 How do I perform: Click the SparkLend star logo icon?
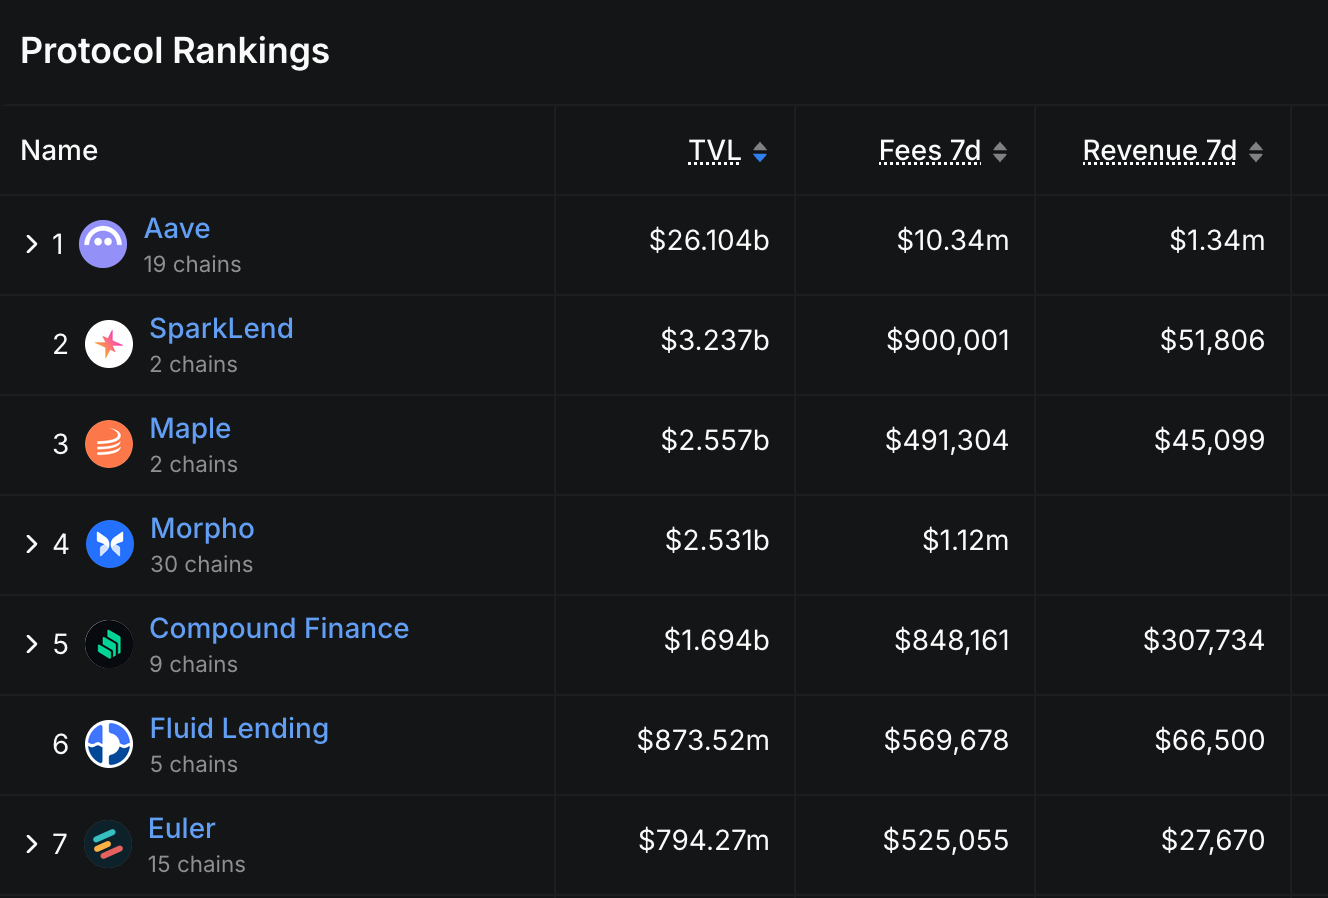109,344
